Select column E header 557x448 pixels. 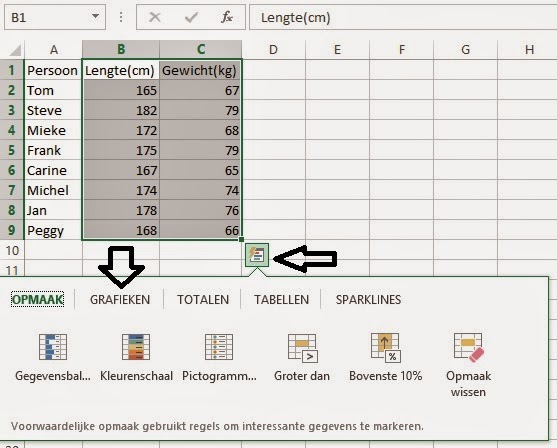click(337, 49)
